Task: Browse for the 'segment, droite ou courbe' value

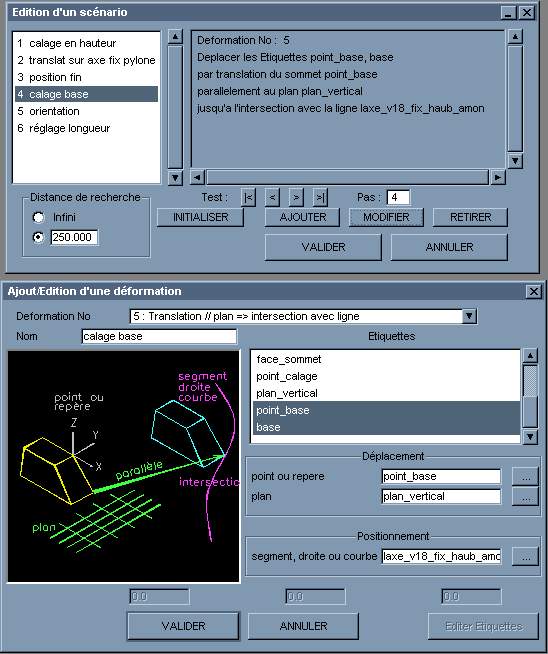Action: pyautogui.click(x=525, y=557)
